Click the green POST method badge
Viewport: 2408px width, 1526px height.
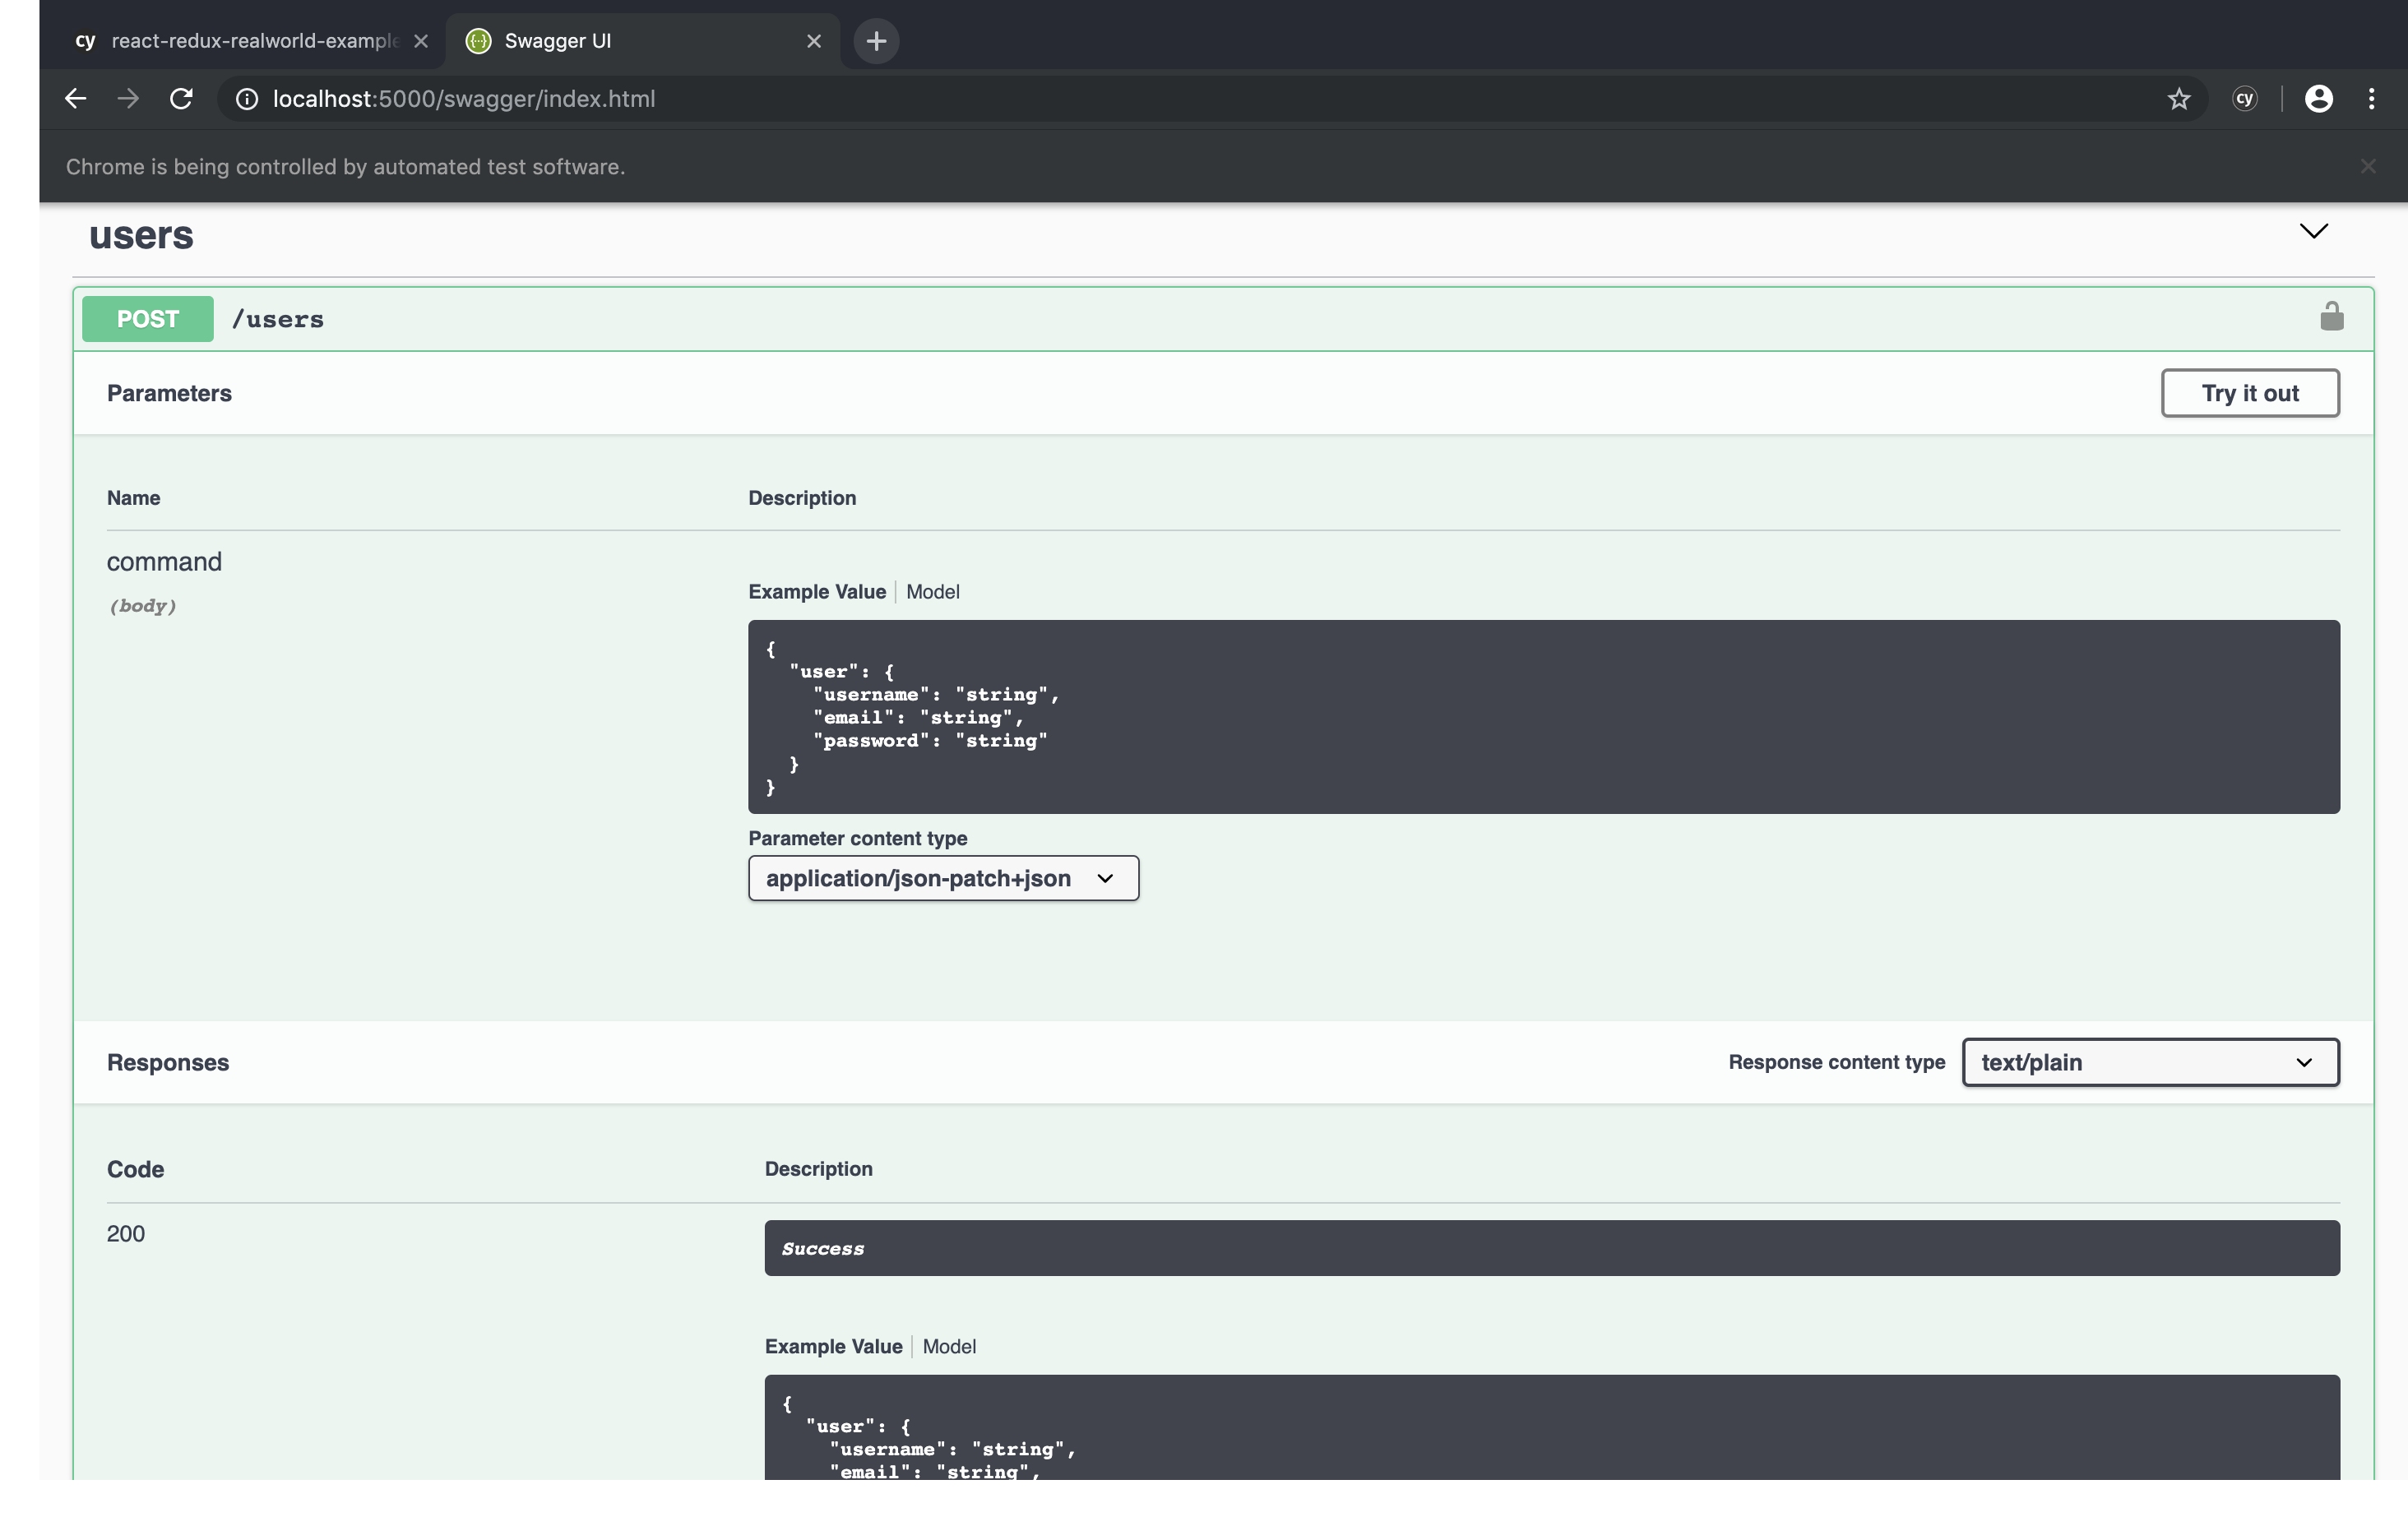click(148, 319)
